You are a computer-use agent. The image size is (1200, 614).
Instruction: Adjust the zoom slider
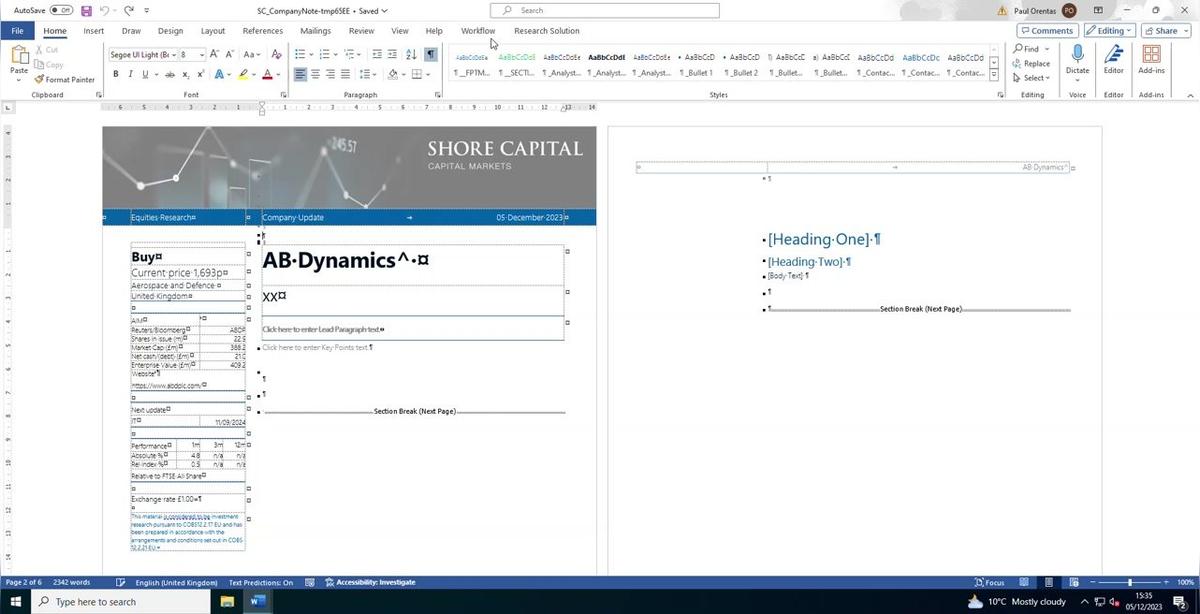(1129, 582)
